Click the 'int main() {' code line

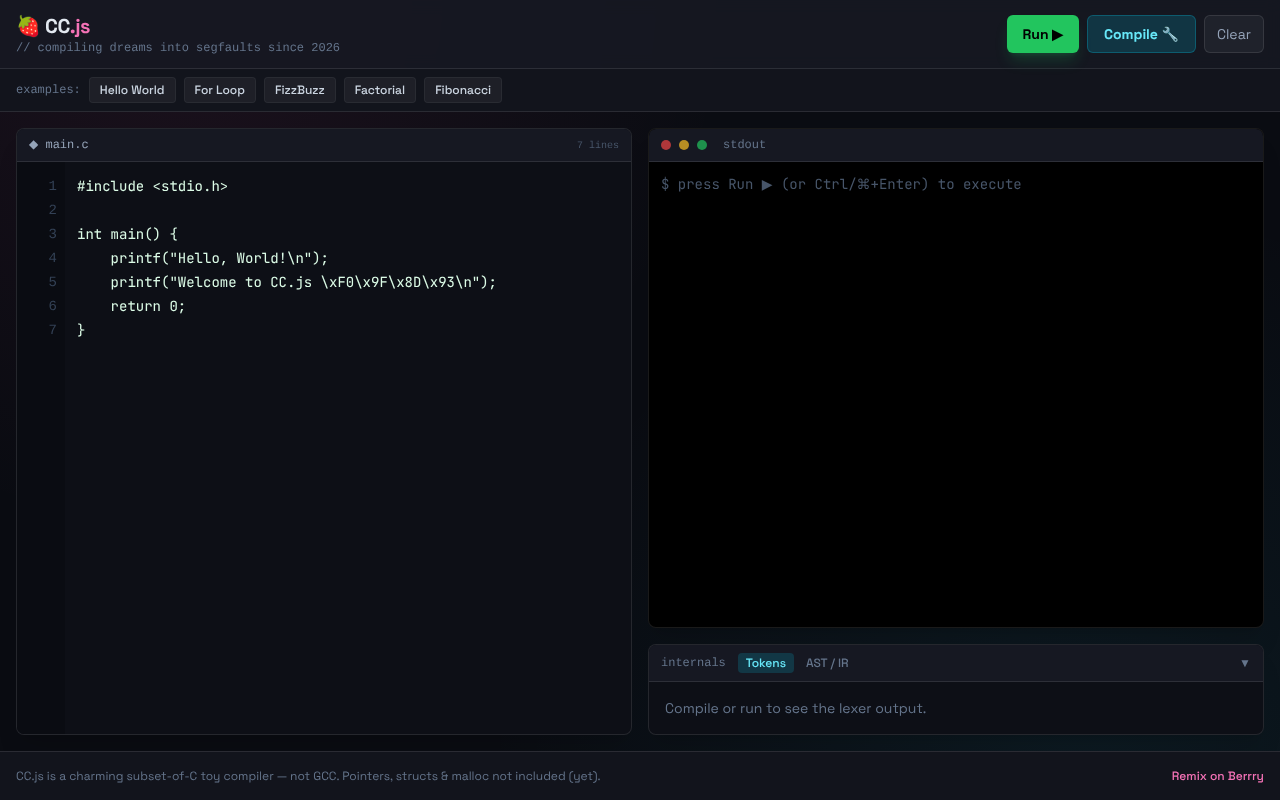[x=127, y=234]
